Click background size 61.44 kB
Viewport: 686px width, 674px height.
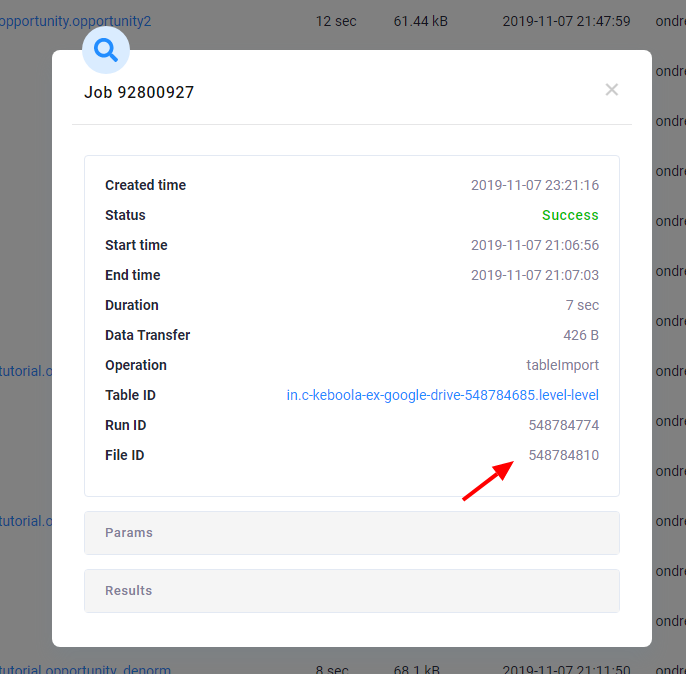[420, 21]
